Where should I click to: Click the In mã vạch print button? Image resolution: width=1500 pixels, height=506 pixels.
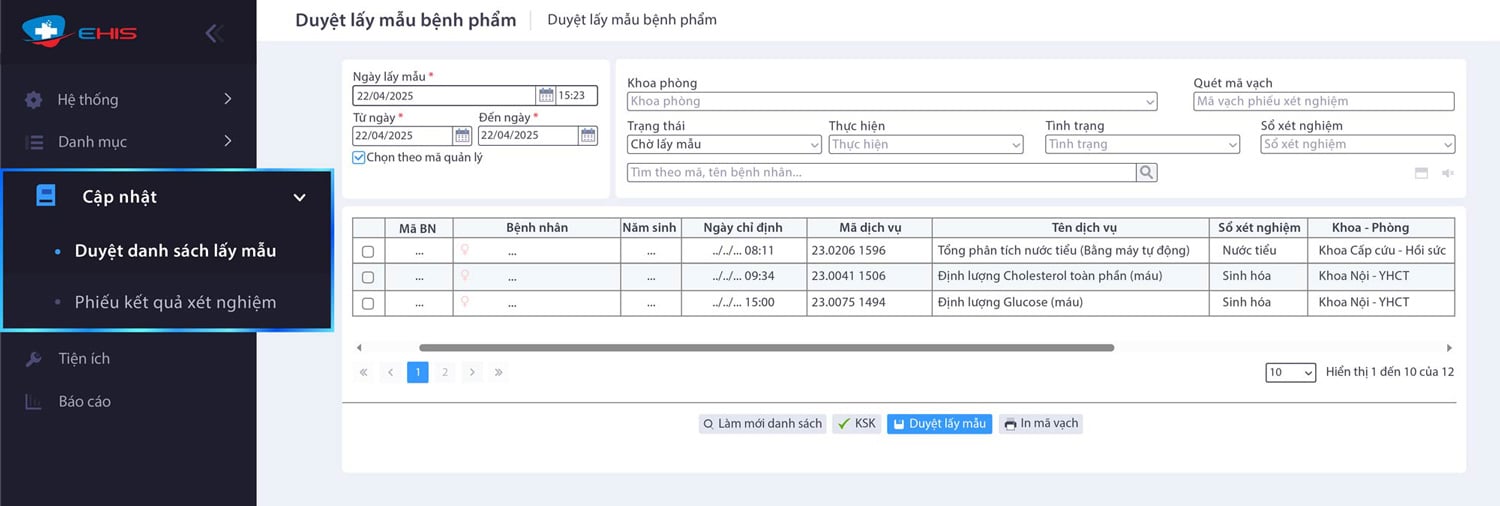[x=1040, y=424]
